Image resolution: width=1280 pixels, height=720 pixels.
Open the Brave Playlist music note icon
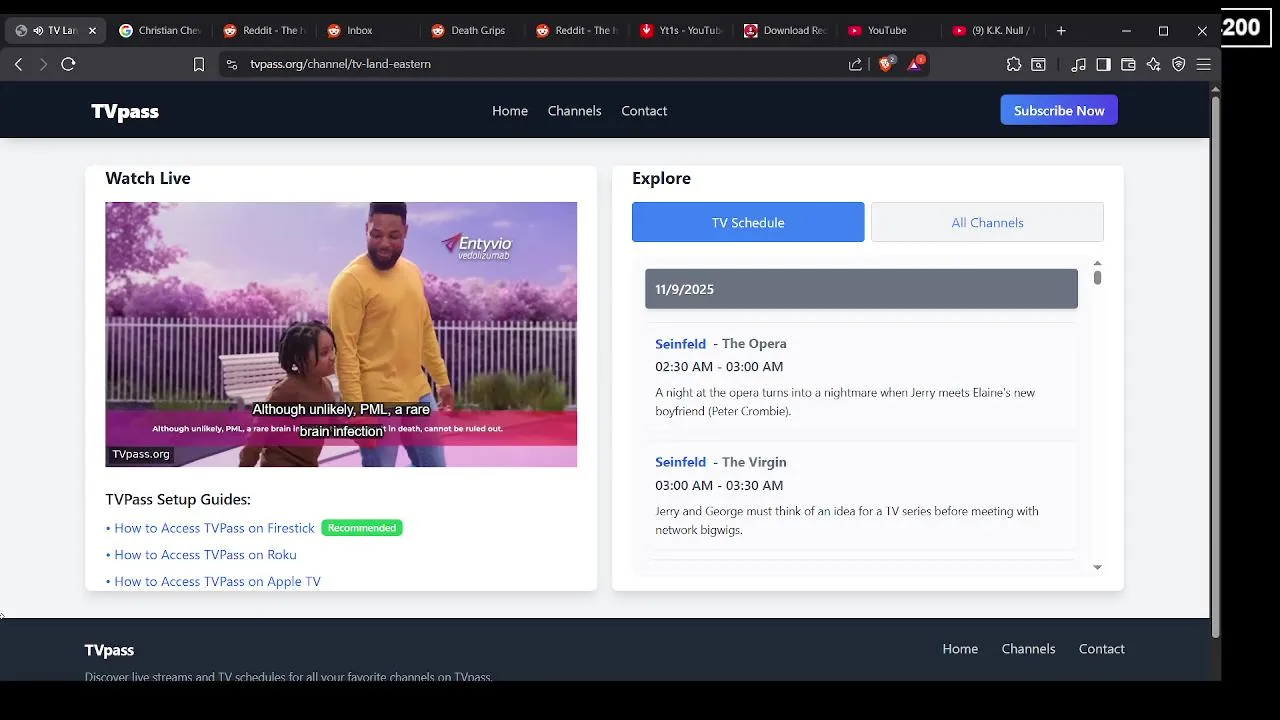[1078, 64]
